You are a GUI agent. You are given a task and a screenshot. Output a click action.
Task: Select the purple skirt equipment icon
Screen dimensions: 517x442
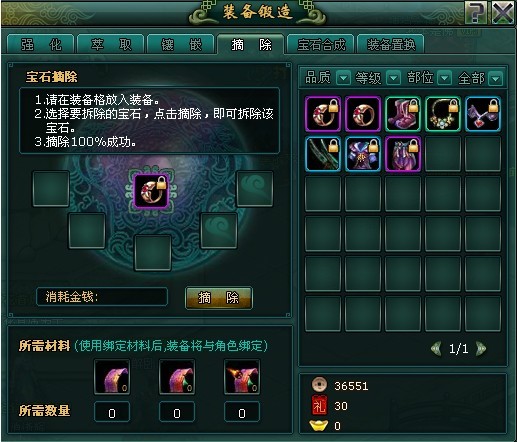(403, 154)
